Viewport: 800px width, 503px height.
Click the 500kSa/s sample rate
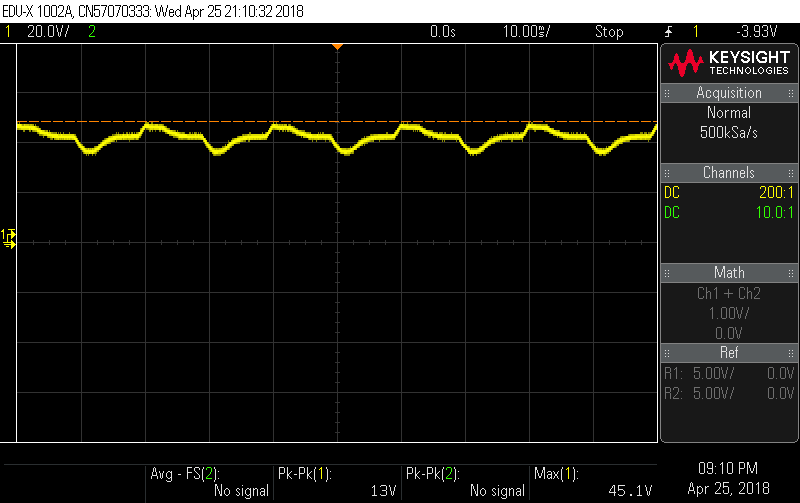pos(729,133)
